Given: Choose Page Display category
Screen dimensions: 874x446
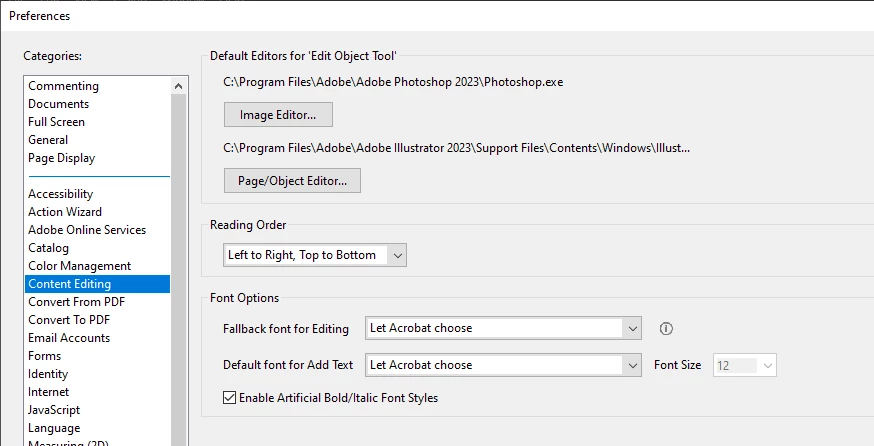Looking at the screenshot, I should coord(61,158).
